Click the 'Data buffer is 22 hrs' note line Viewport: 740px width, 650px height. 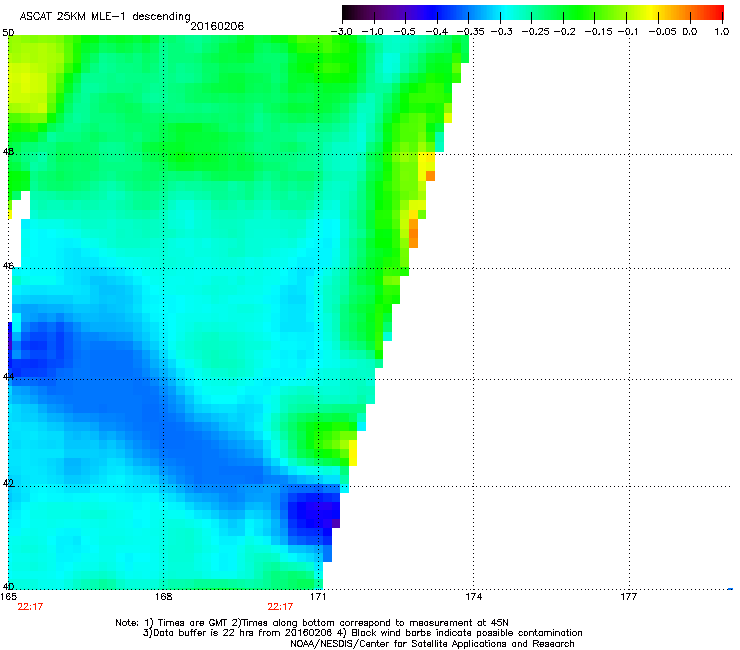362,633
